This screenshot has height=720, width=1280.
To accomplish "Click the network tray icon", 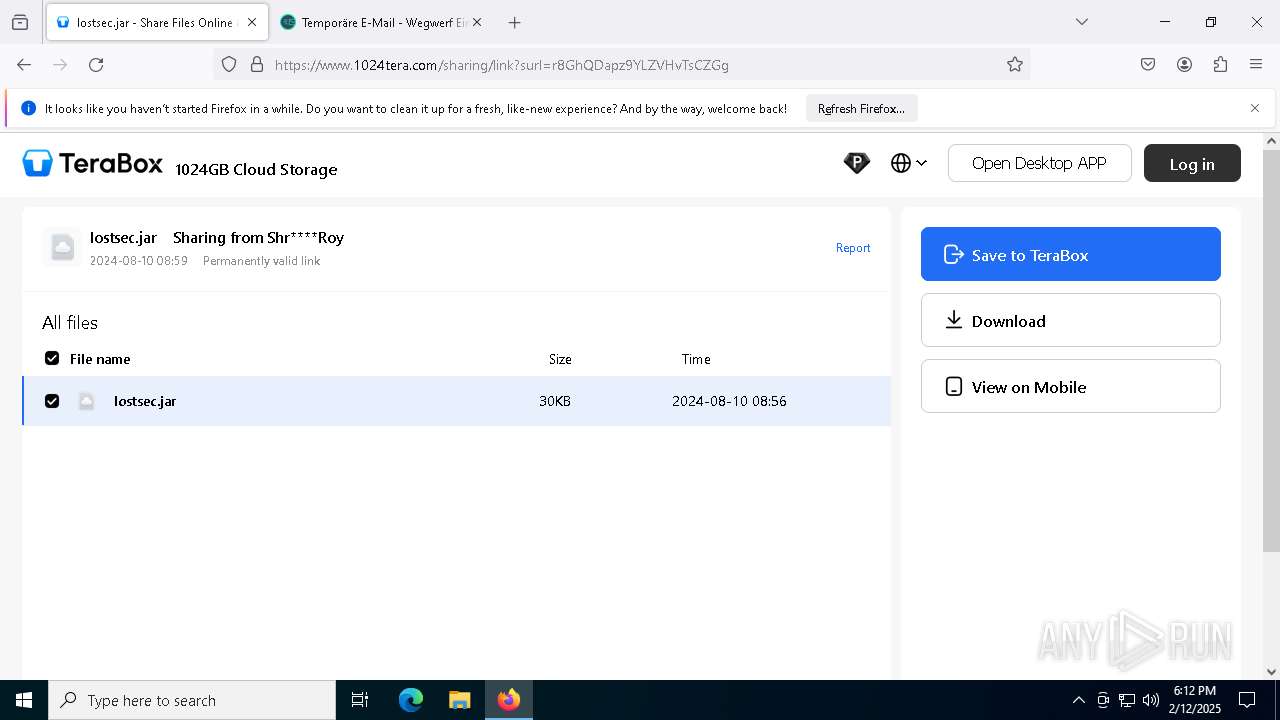I will click(x=1127, y=700).
